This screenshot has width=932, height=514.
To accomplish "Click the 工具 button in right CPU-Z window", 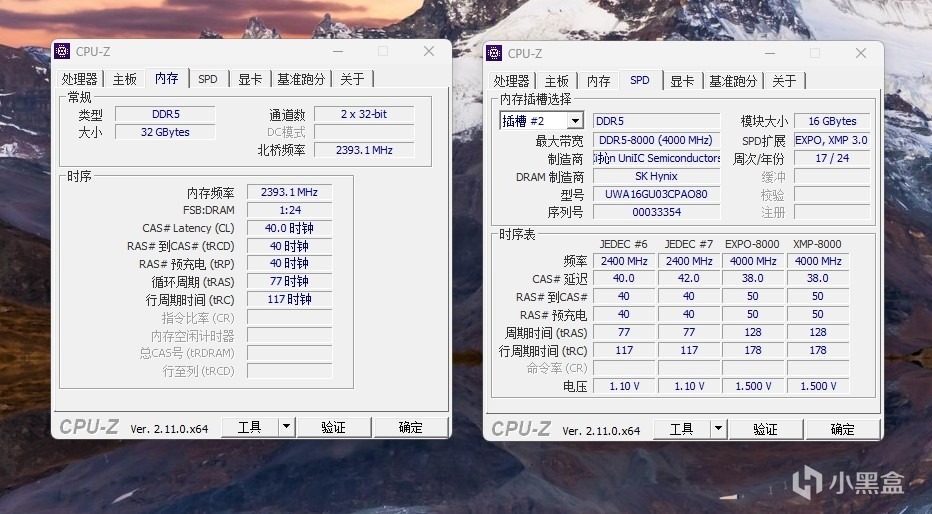I will pos(682,429).
